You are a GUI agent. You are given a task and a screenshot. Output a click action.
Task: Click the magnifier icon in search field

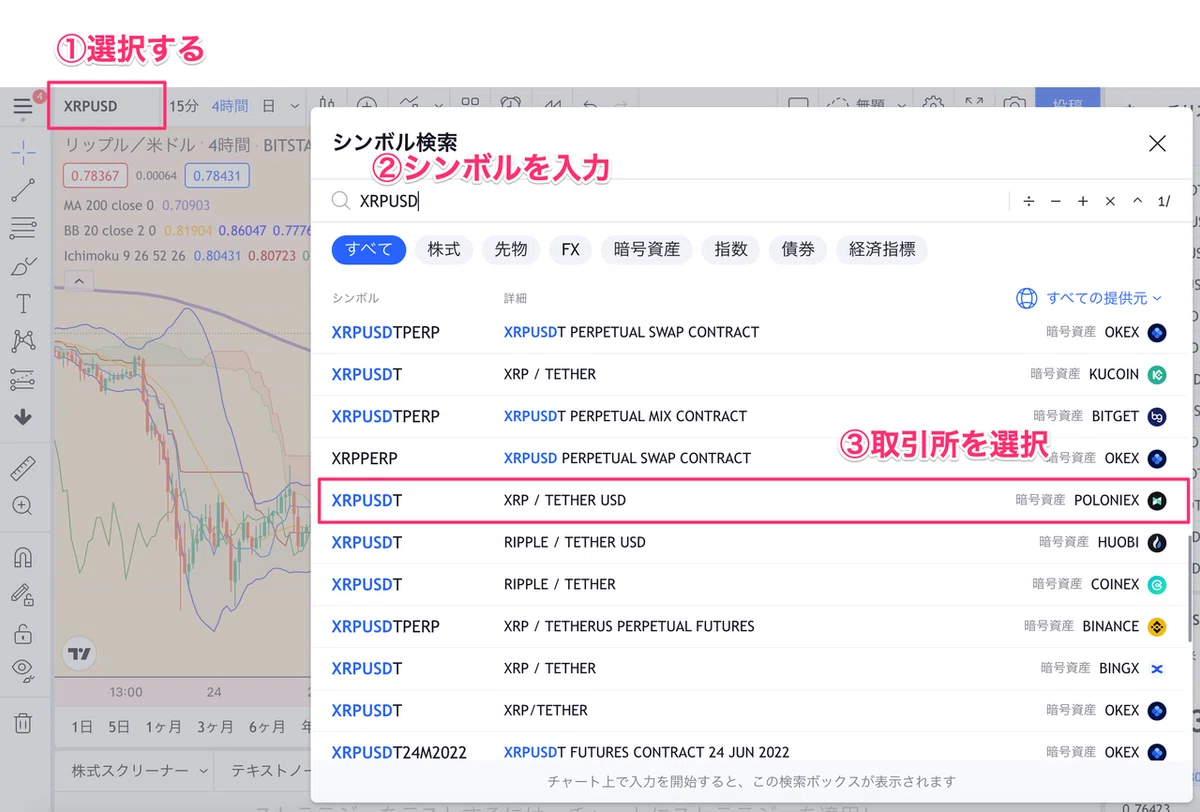point(341,201)
